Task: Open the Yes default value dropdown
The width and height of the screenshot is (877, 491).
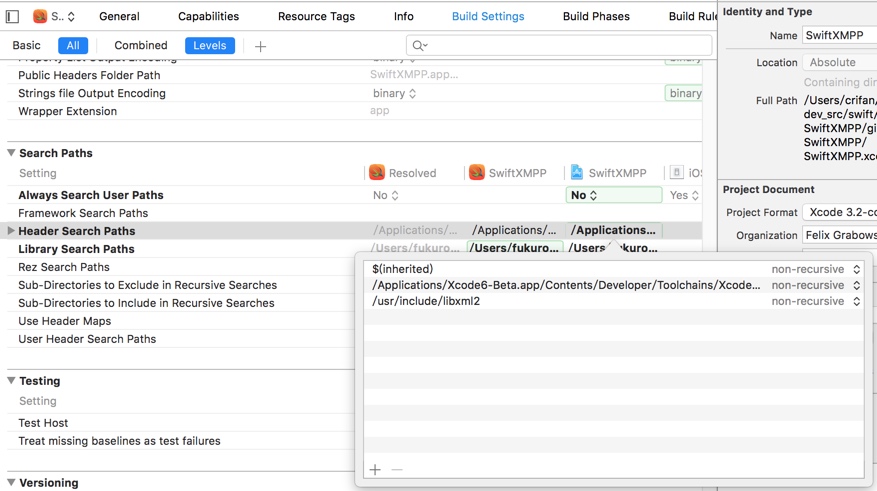Action: [683, 195]
